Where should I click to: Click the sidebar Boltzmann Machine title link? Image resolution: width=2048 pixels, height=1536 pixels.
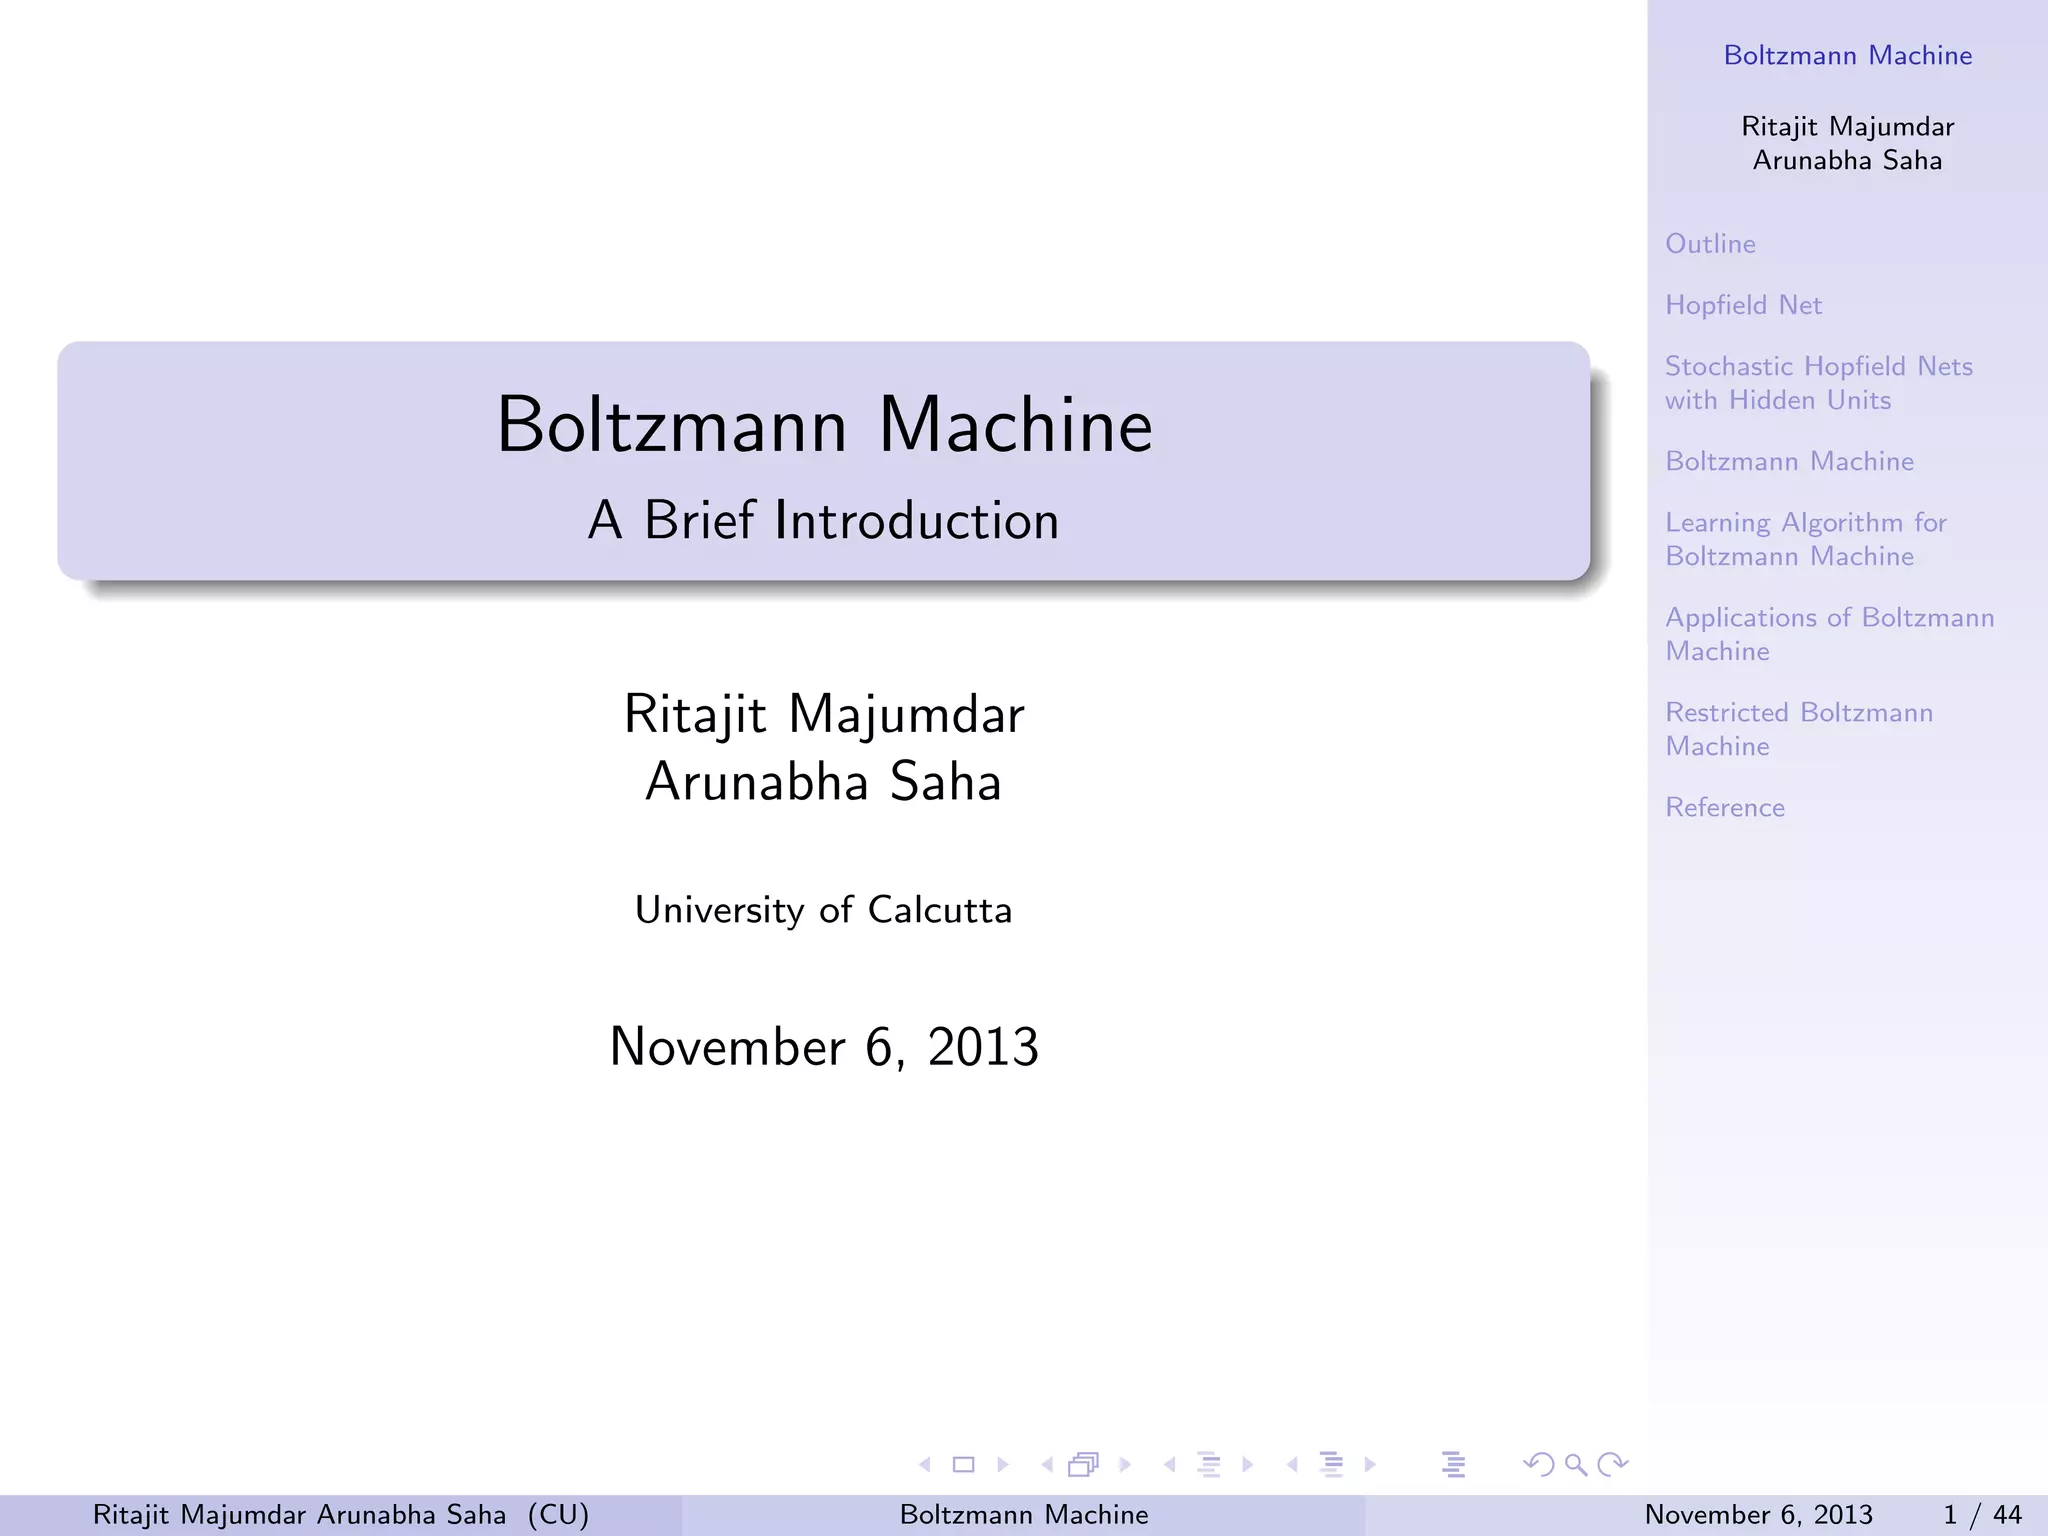[x=1847, y=55]
